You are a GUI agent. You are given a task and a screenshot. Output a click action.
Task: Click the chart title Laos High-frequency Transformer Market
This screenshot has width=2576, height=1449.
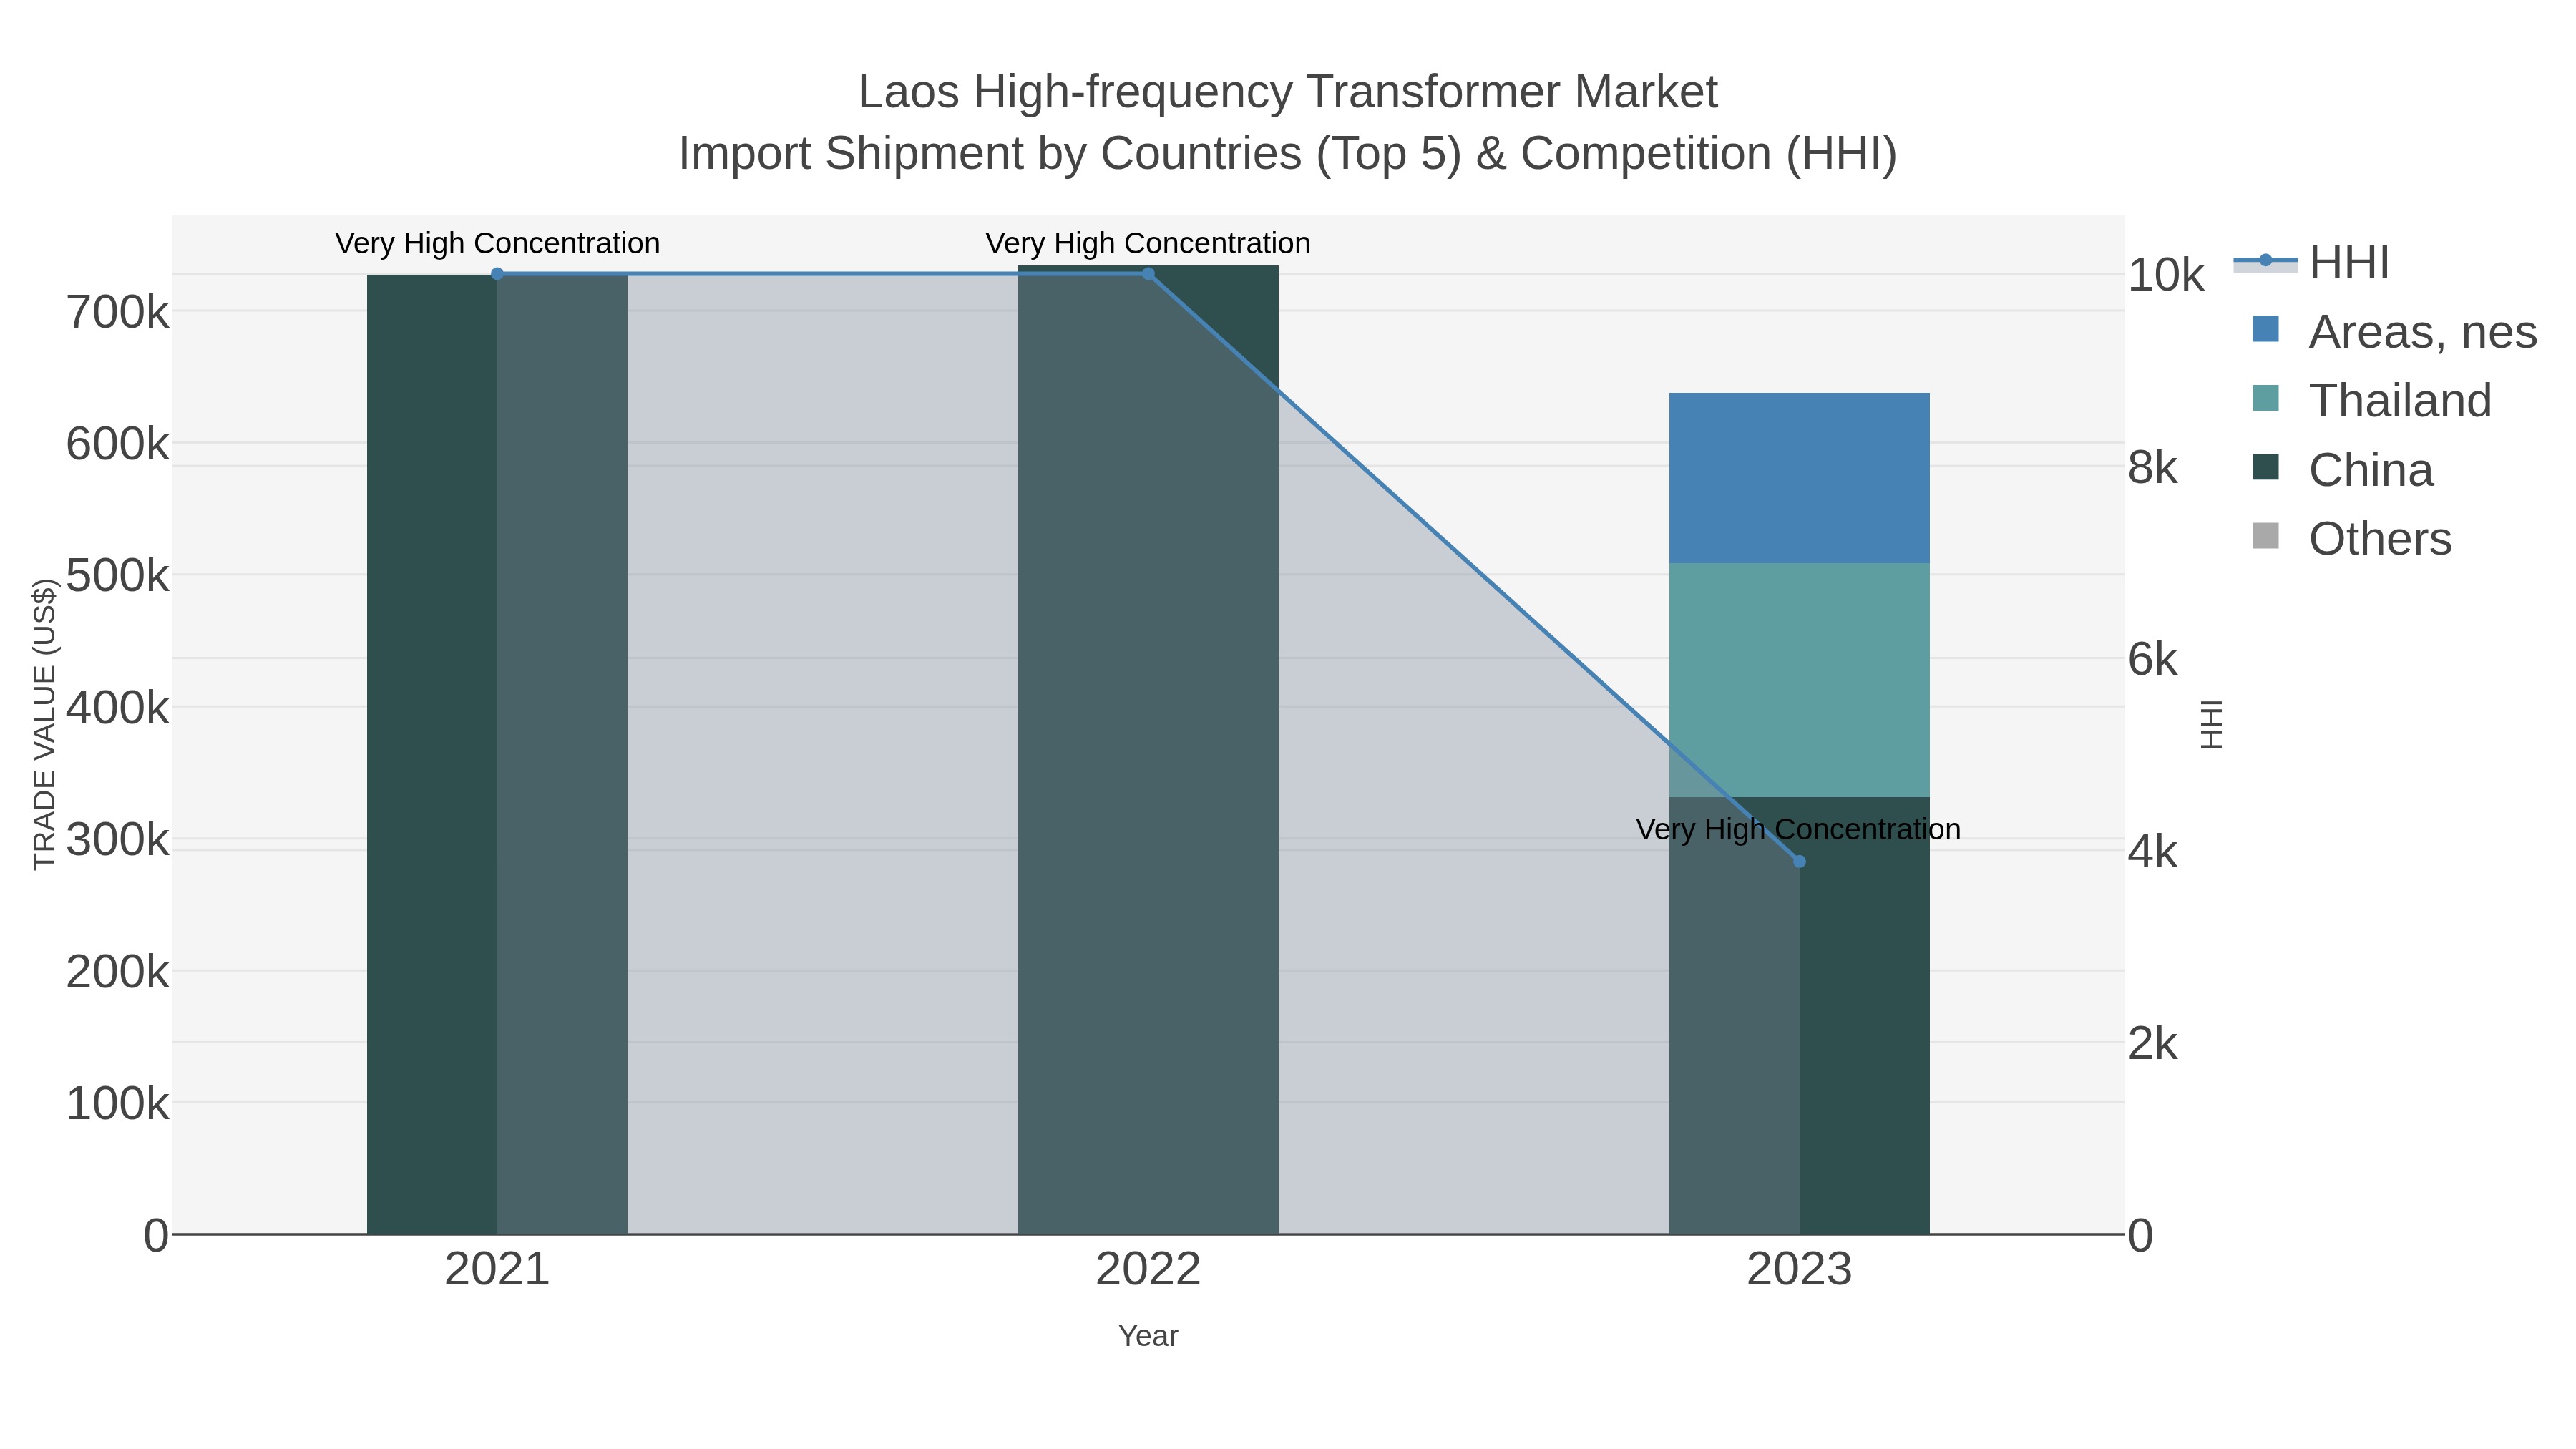1288,92
